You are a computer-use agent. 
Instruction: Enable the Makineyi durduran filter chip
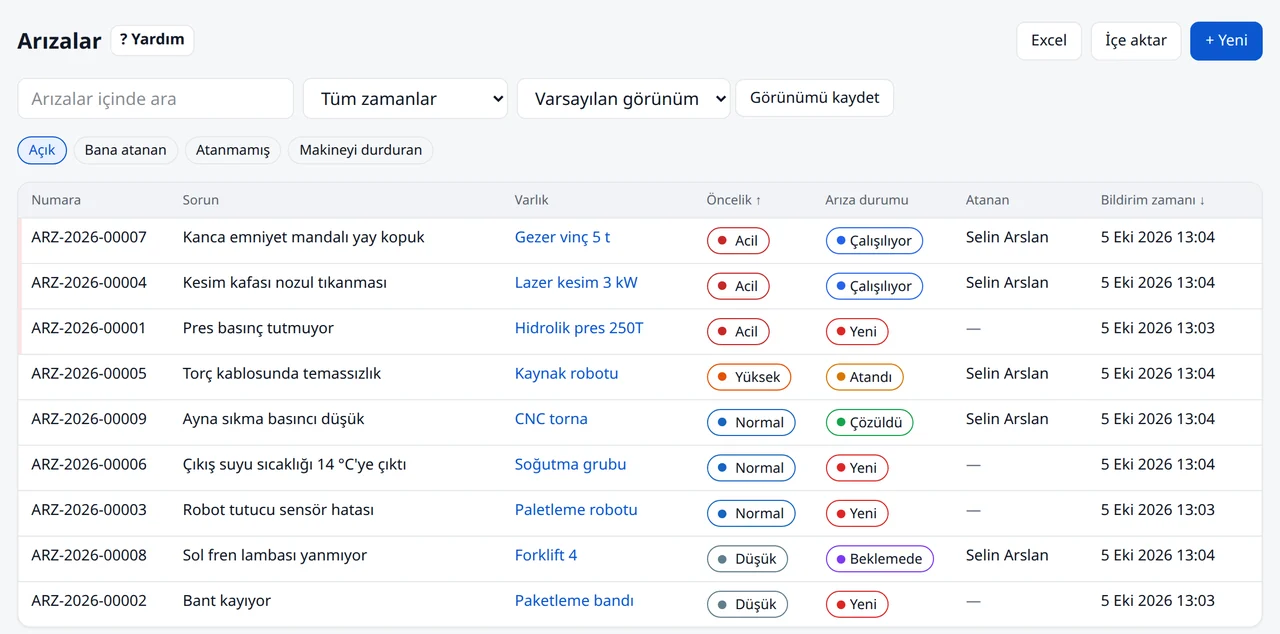(361, 150)
